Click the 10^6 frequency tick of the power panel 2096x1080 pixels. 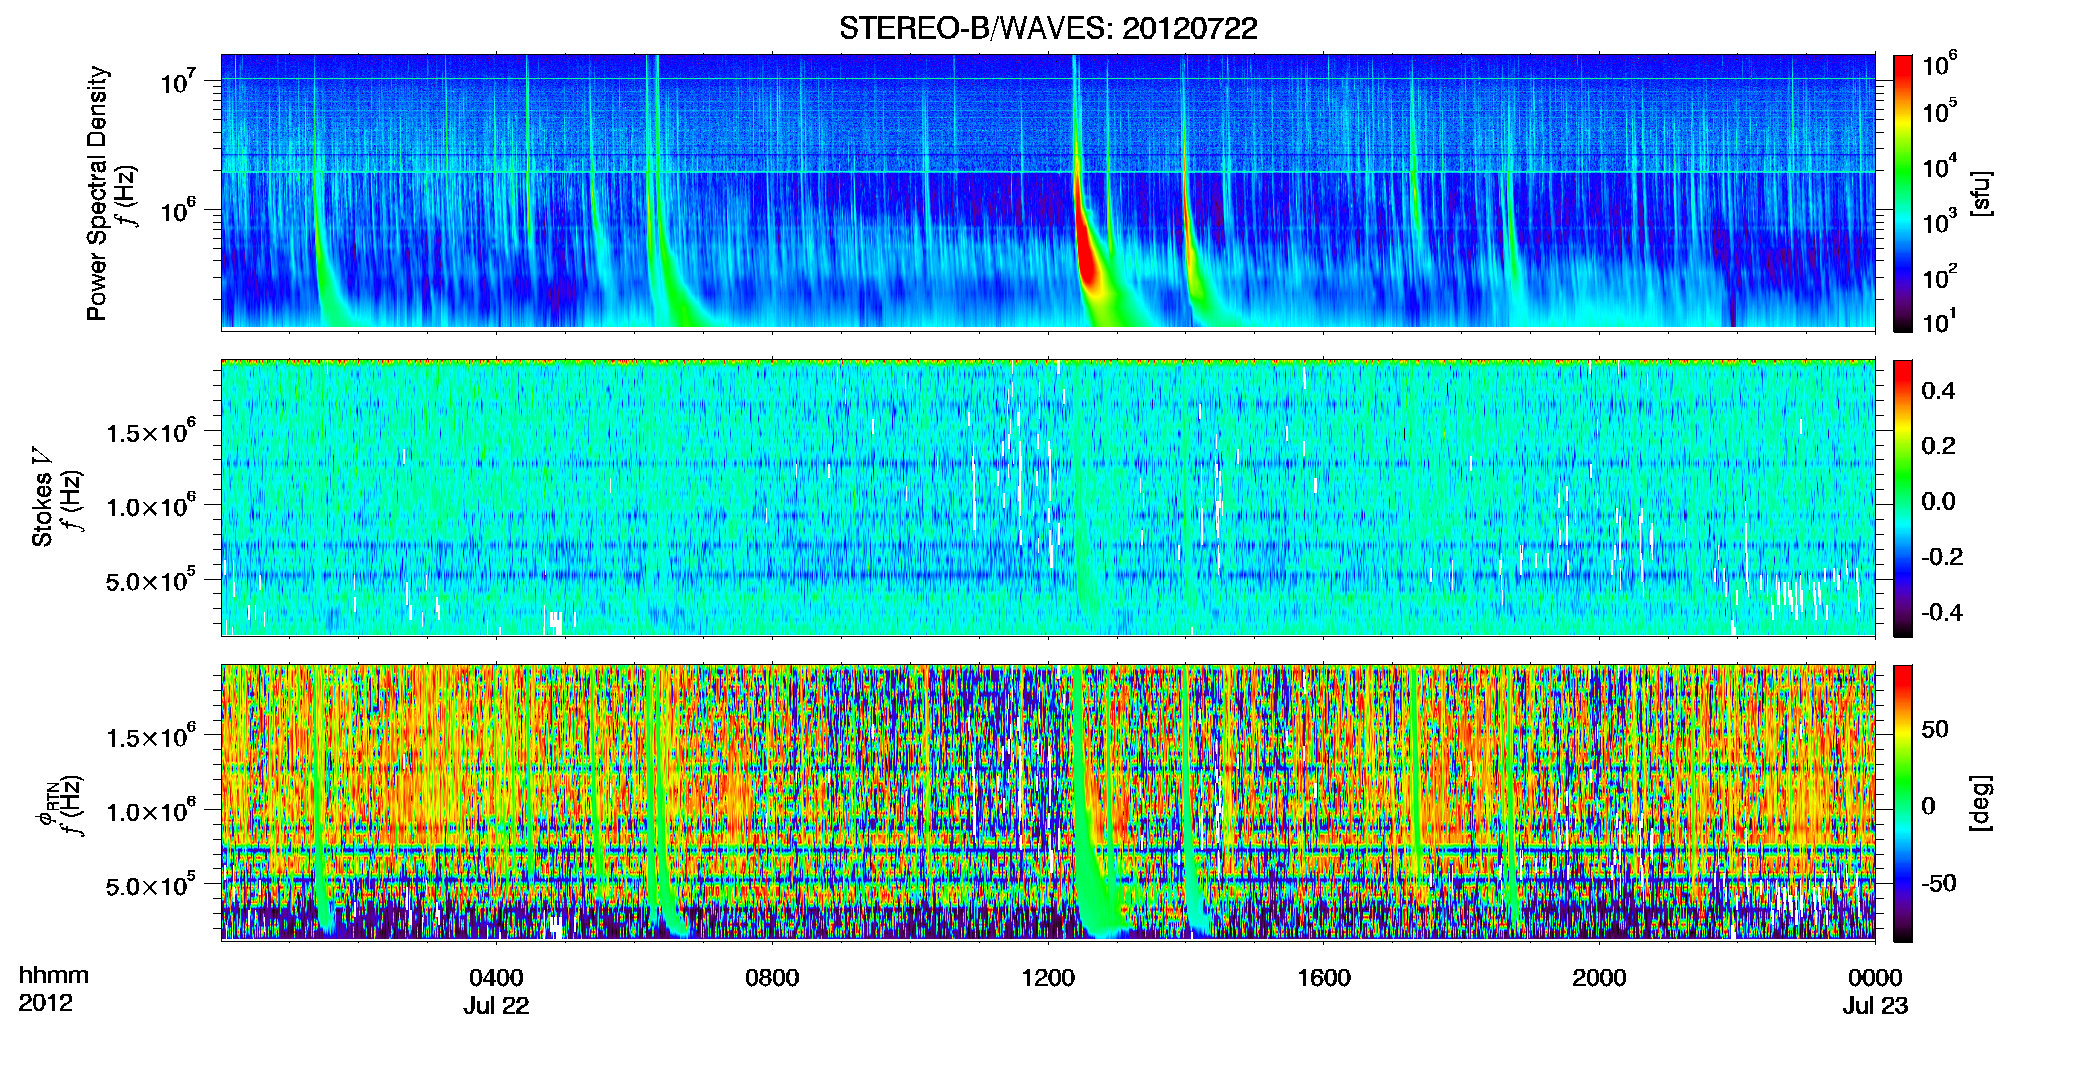coord(178,210)
